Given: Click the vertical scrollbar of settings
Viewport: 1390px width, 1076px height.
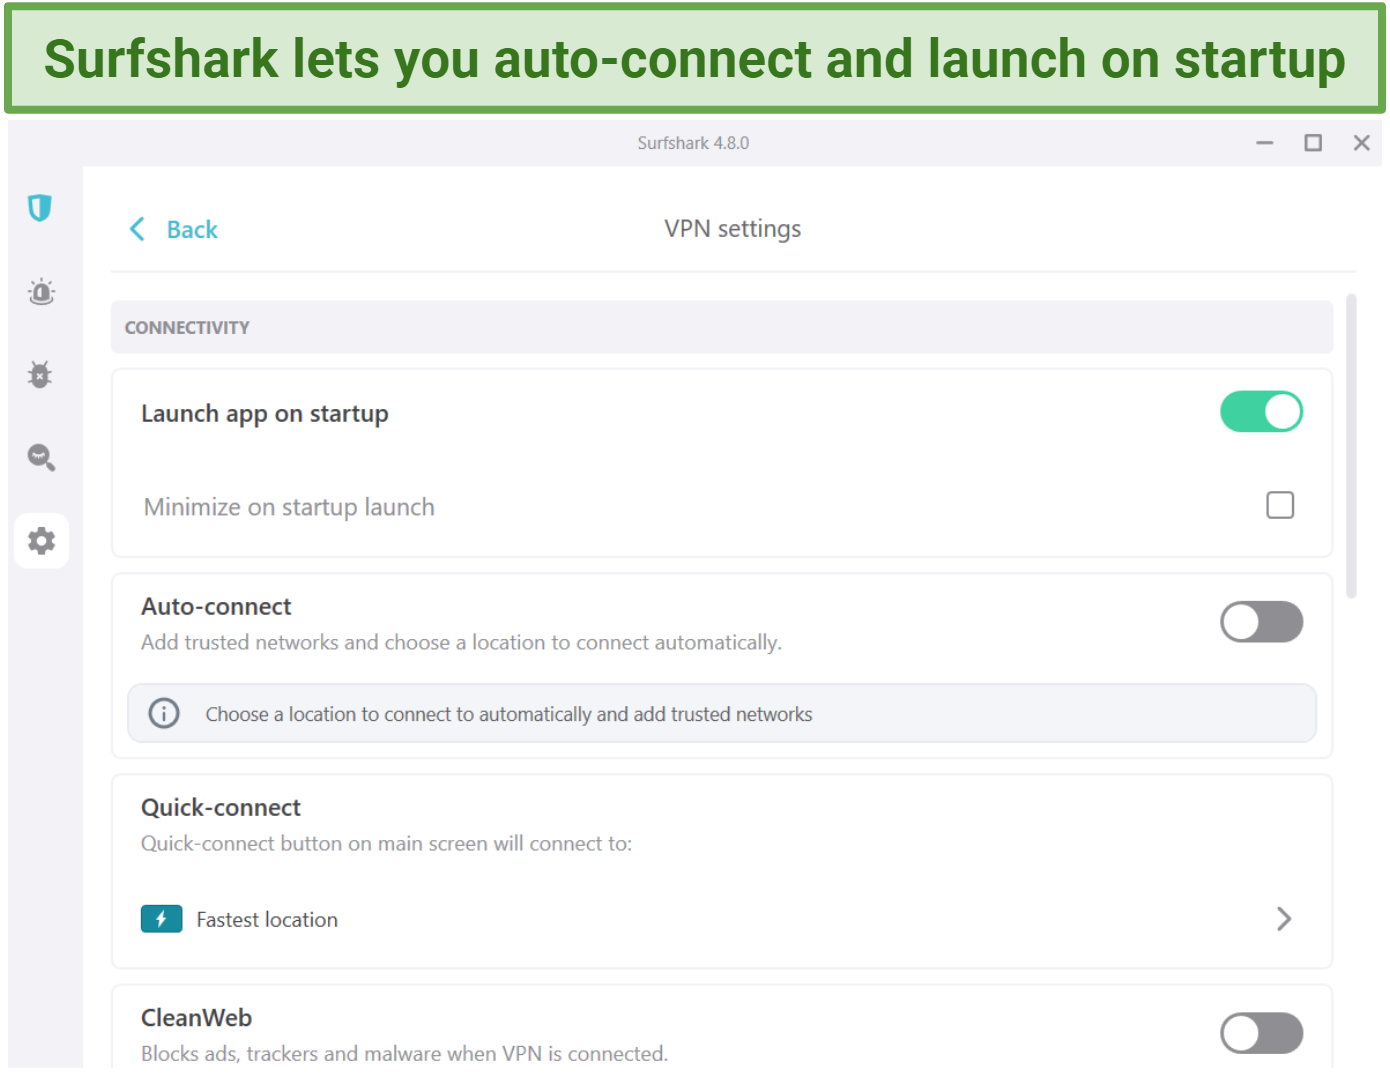Looking at the screenshot, I should [1351, 446].
